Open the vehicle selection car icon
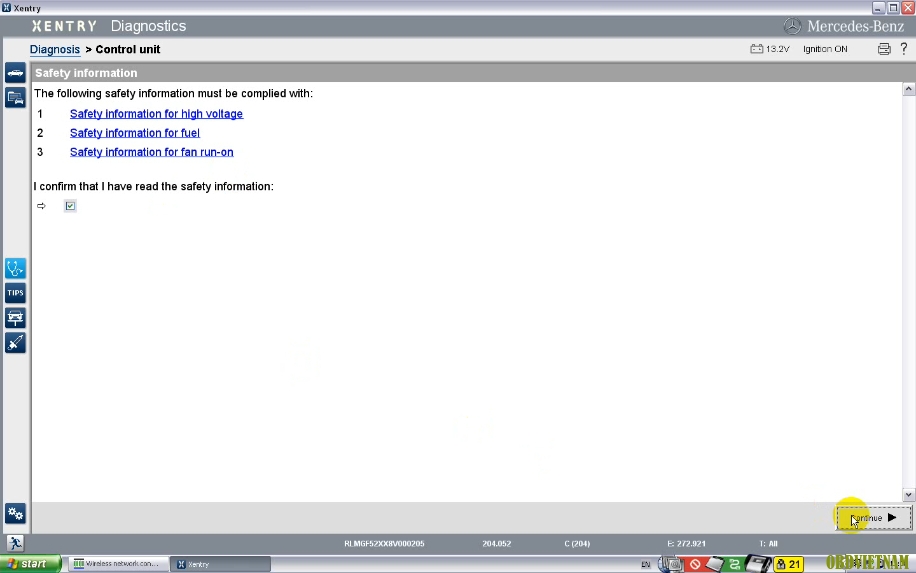Screen dimensions: 916x573 coord(15,73)
